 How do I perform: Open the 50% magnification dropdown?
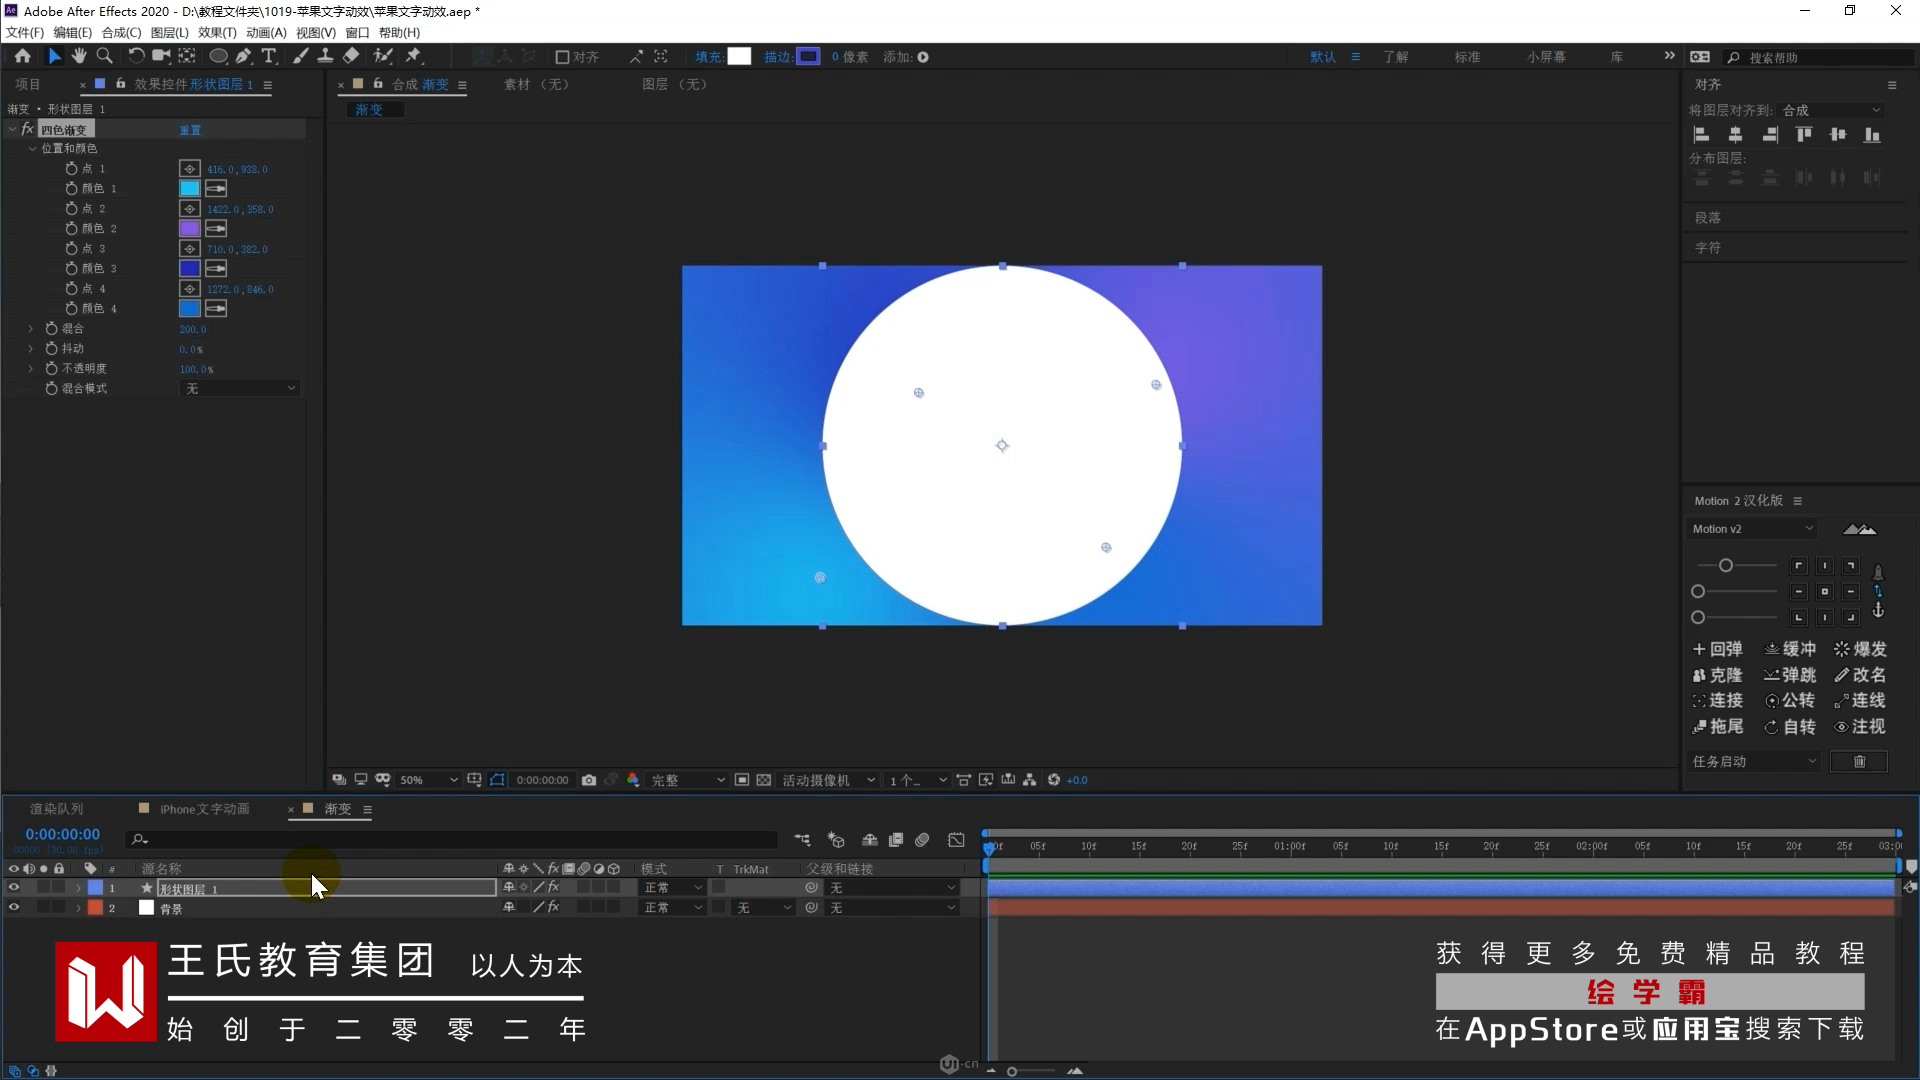[x=428, y=780]
